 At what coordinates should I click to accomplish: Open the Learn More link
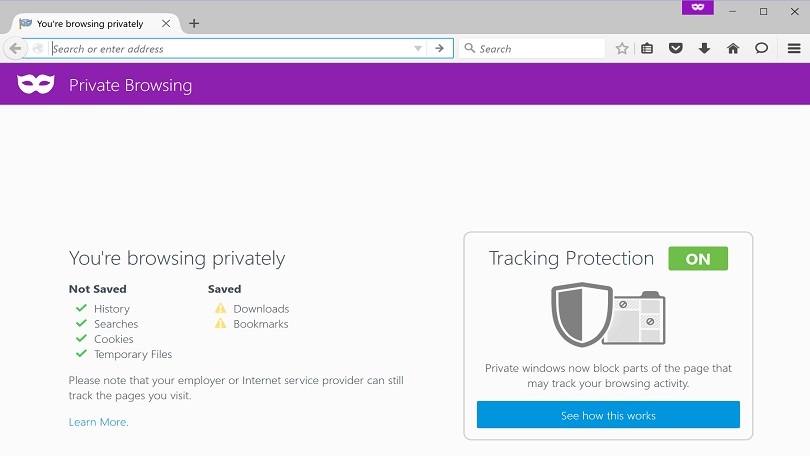98,422
